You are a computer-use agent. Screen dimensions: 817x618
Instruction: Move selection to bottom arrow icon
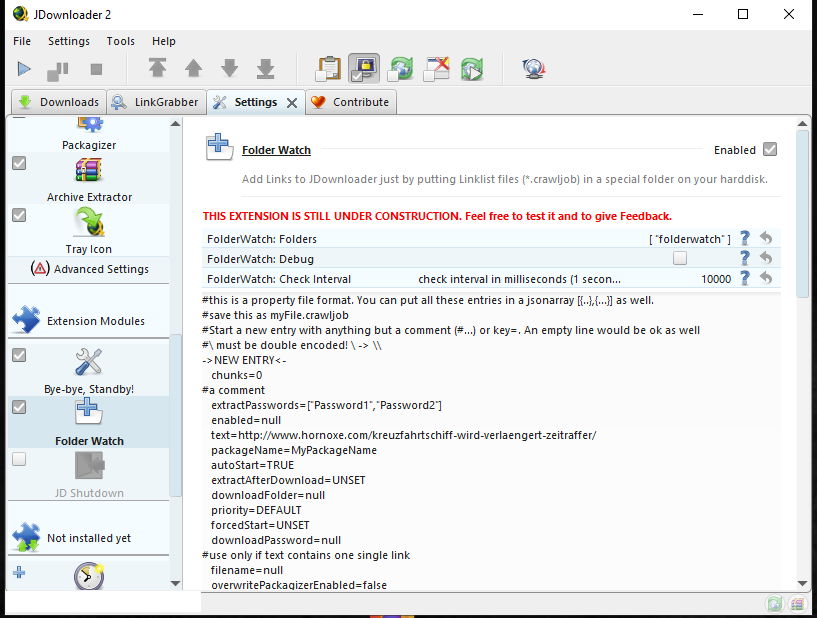click(x=266, y=68)
